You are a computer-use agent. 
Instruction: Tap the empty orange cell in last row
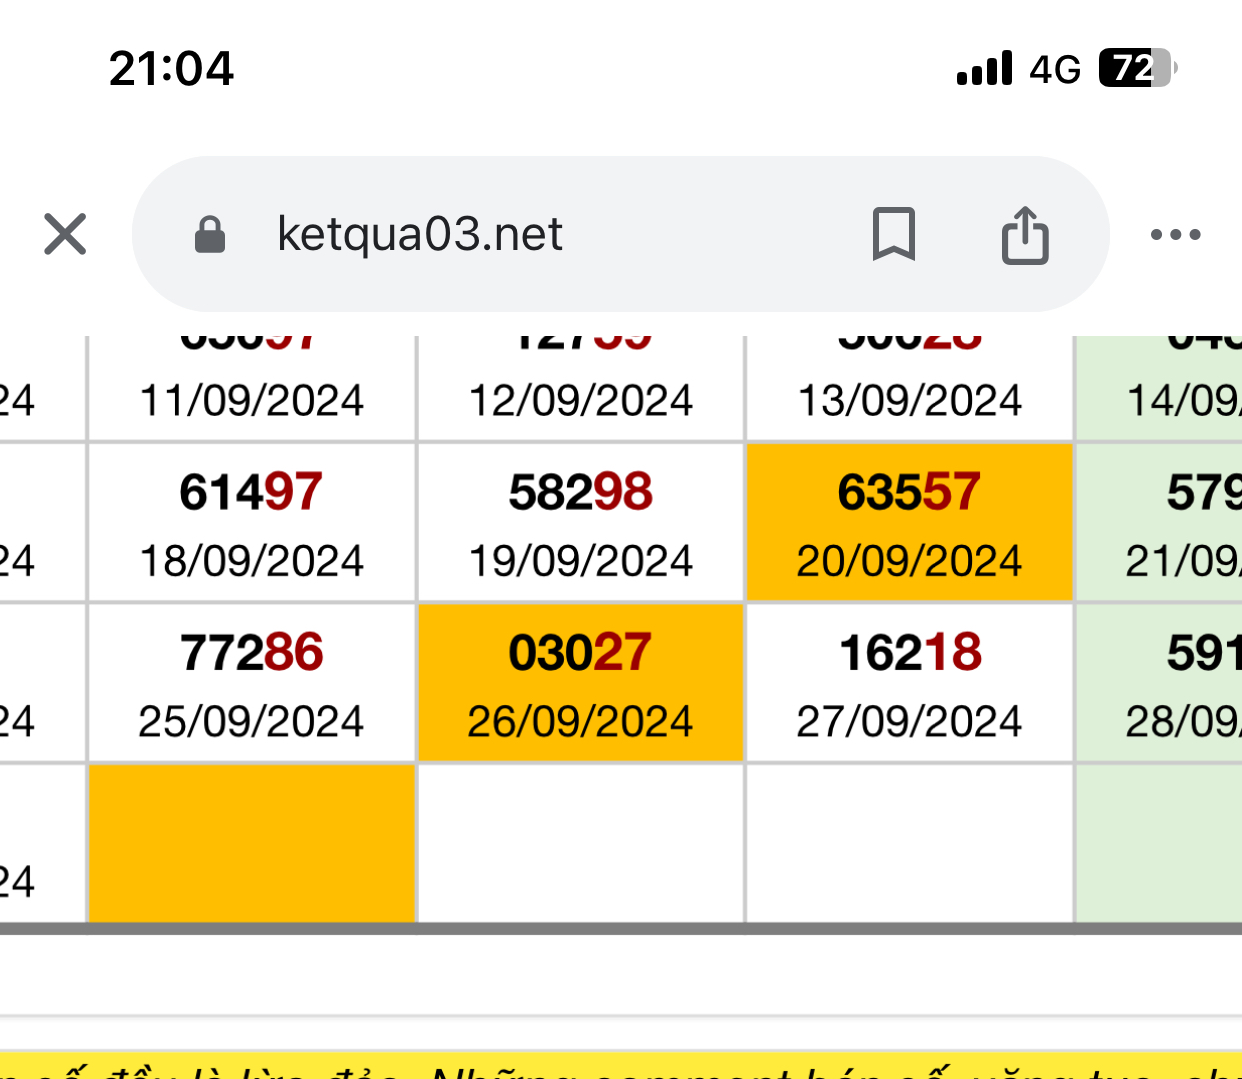click(x=251, y=843)
